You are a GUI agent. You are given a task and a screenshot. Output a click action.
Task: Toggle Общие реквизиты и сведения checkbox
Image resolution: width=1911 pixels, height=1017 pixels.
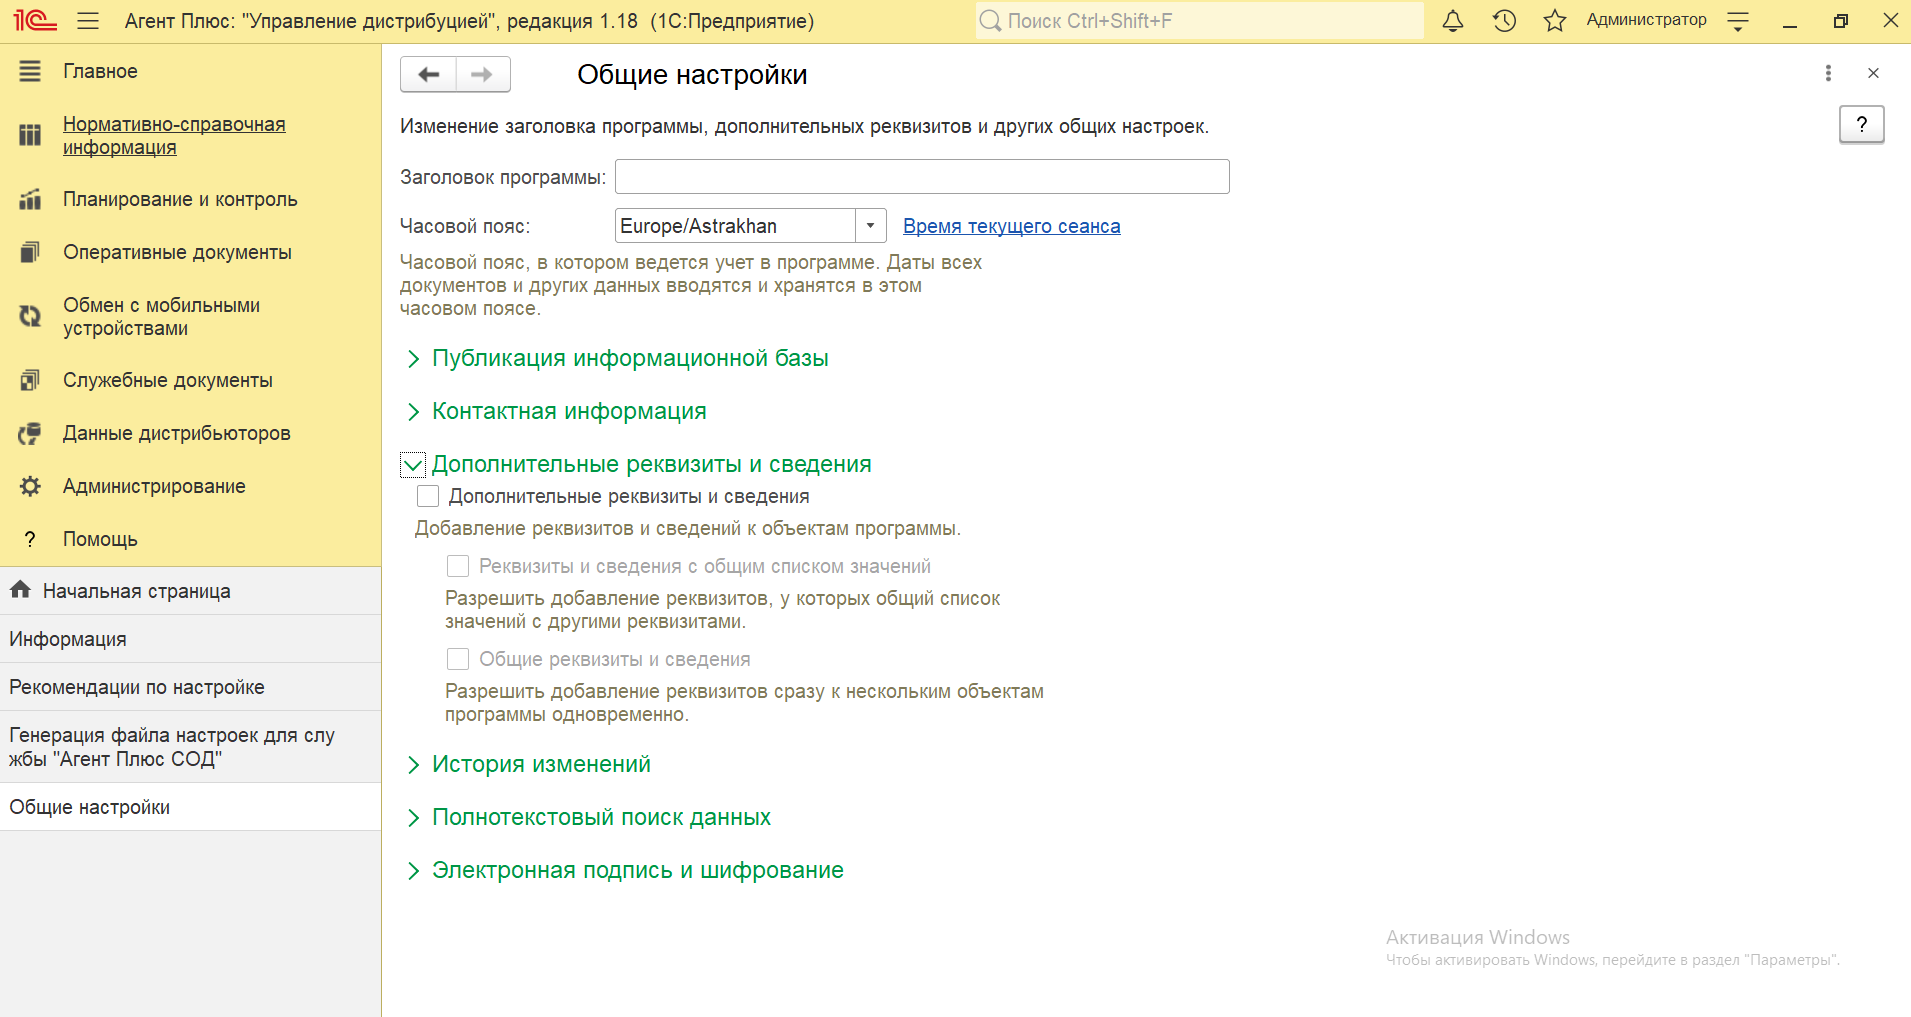click(x=458, y=659)
